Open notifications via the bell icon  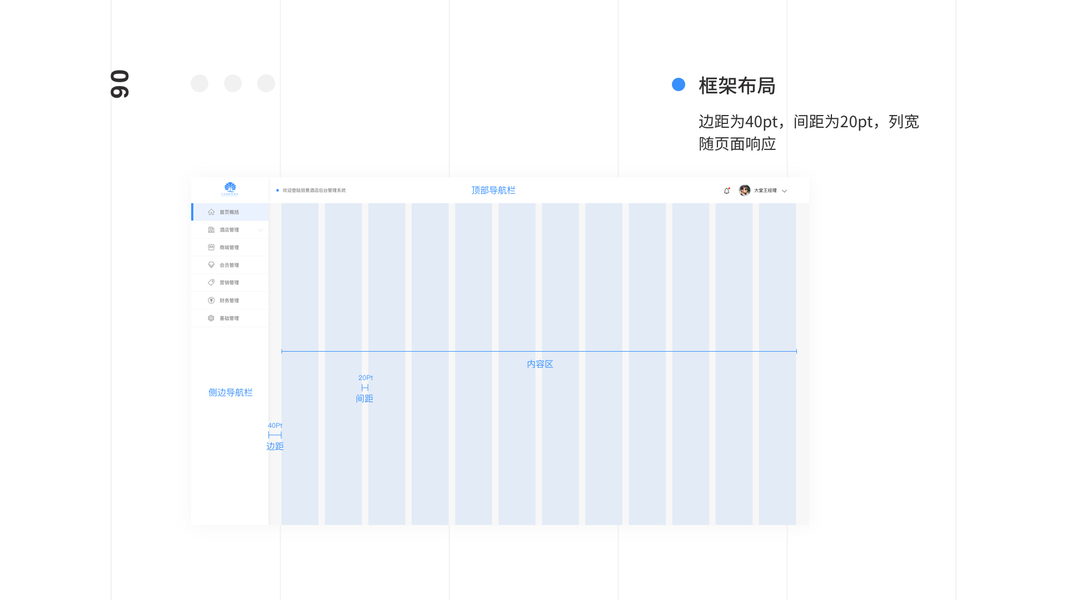(x=727, y=190)
